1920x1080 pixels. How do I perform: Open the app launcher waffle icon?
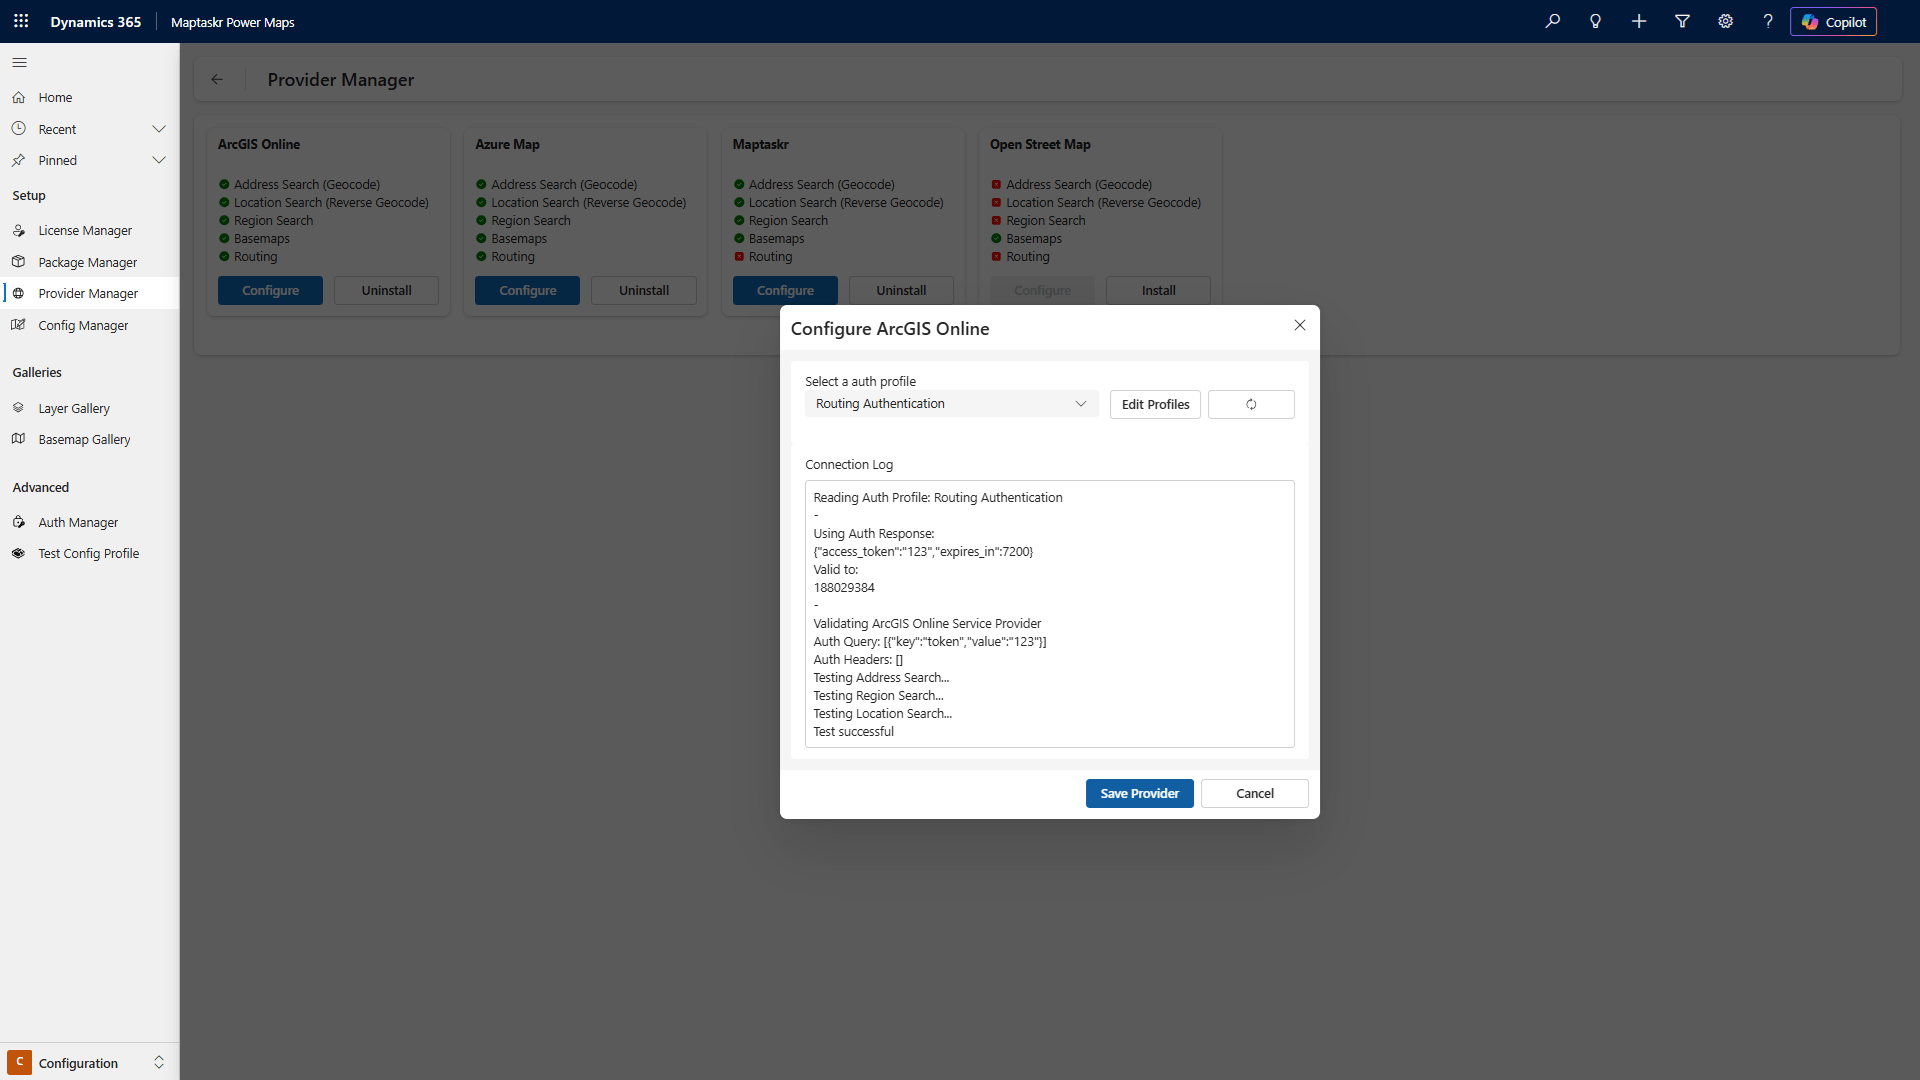(x=21, y=21)
